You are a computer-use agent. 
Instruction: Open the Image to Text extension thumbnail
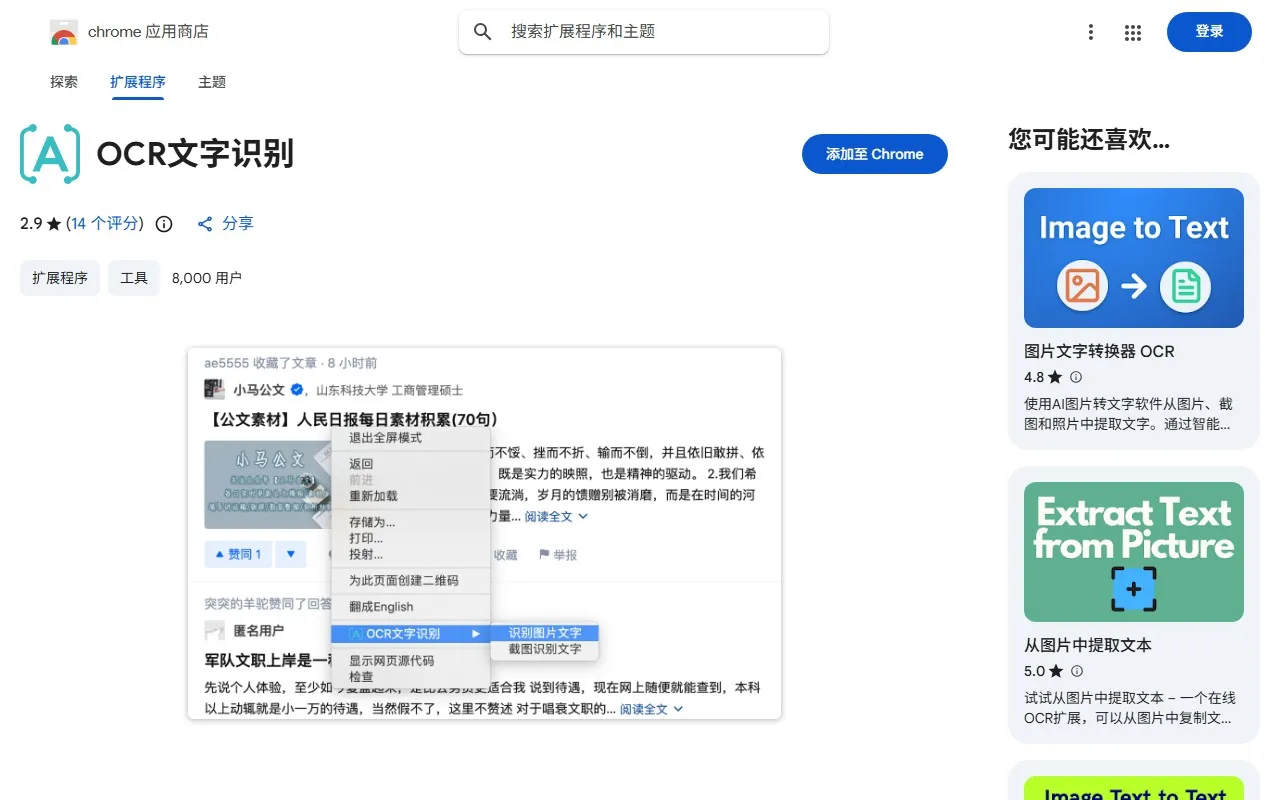(x=1134, y=258)
